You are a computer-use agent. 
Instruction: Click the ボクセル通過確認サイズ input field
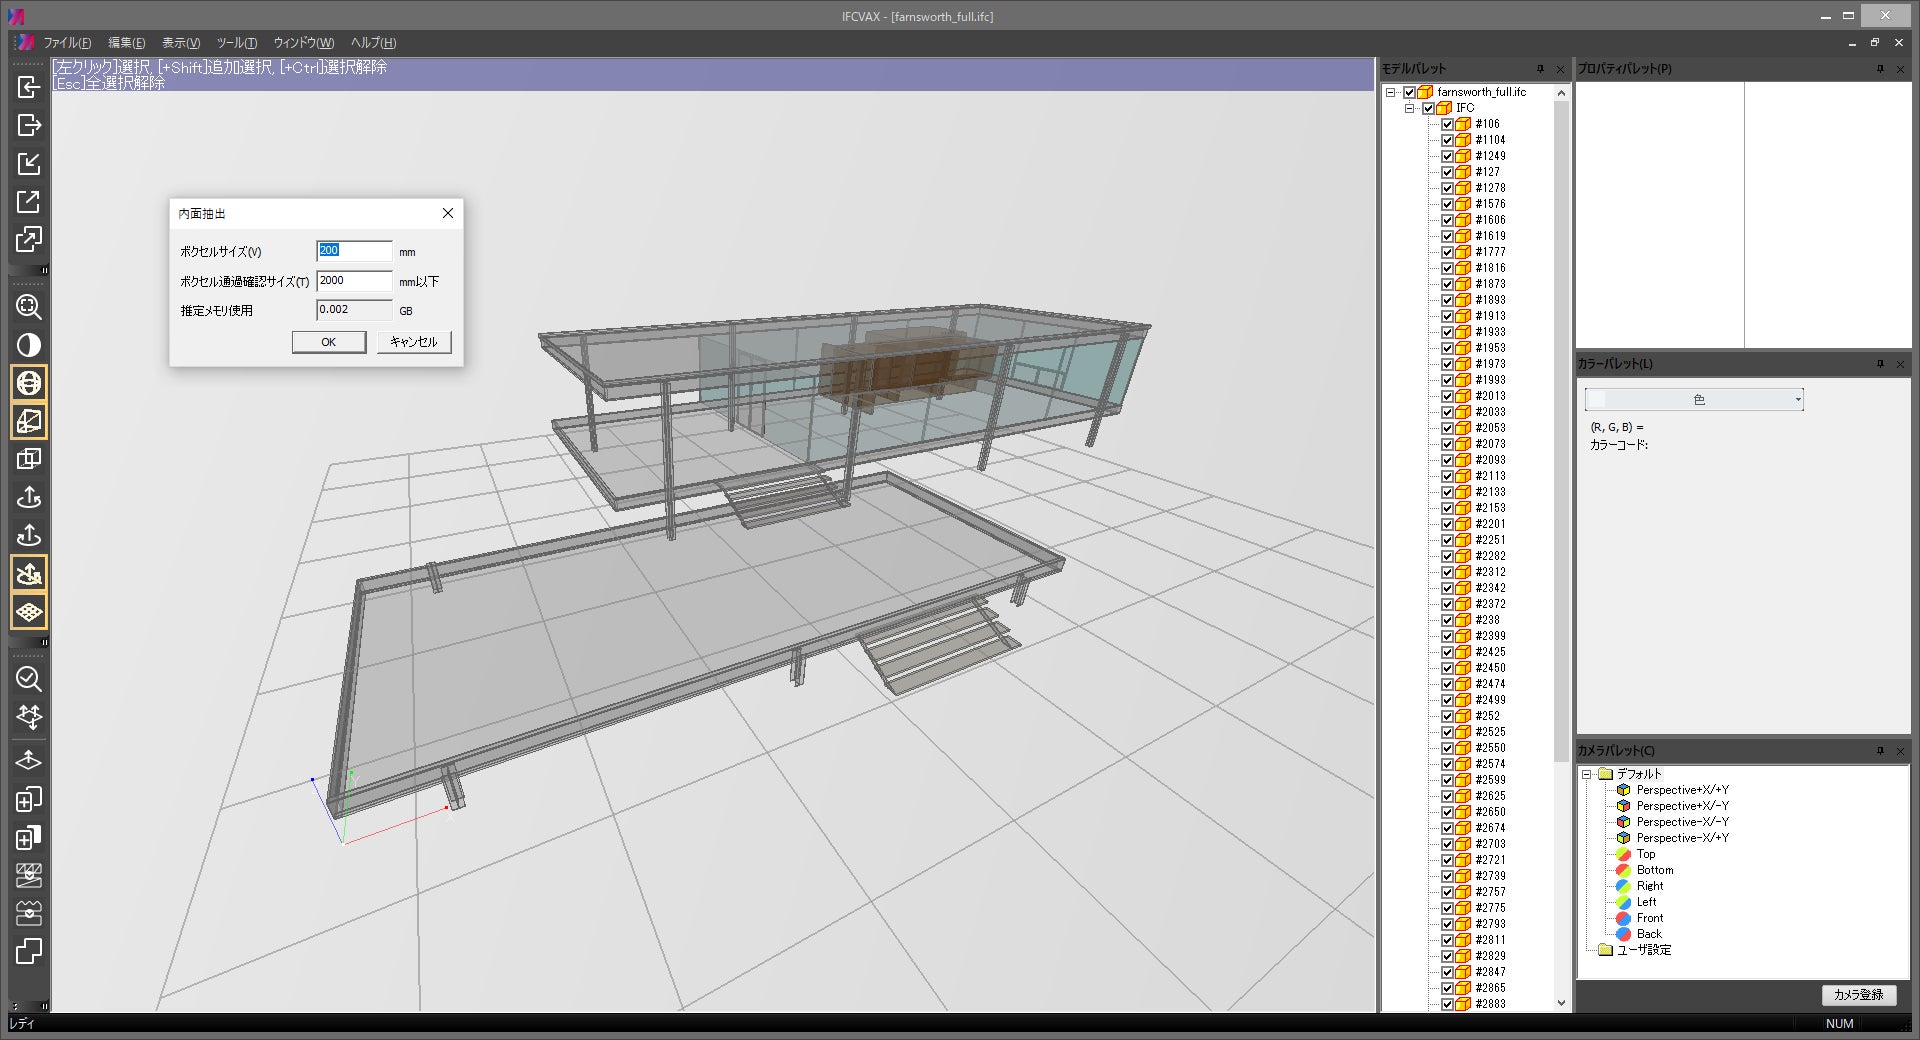[x=354, y=281]
